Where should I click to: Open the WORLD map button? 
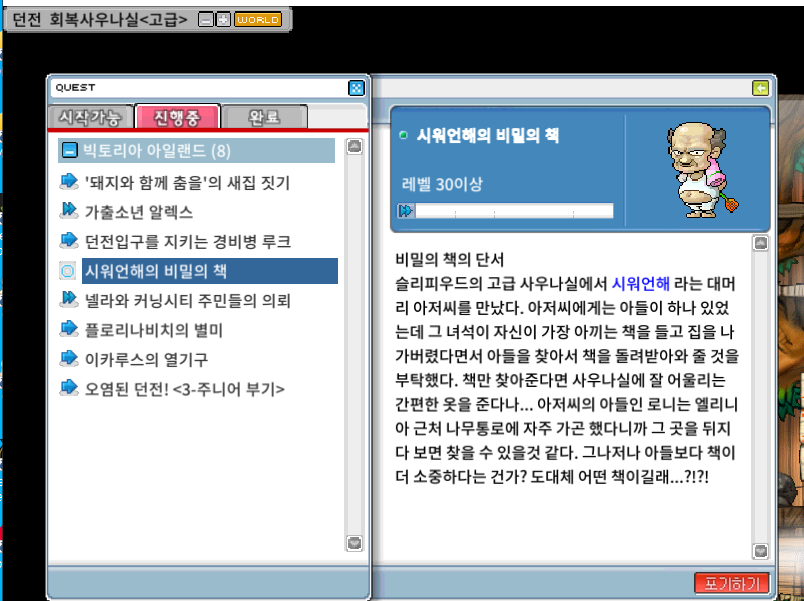(x=258, y=20)
